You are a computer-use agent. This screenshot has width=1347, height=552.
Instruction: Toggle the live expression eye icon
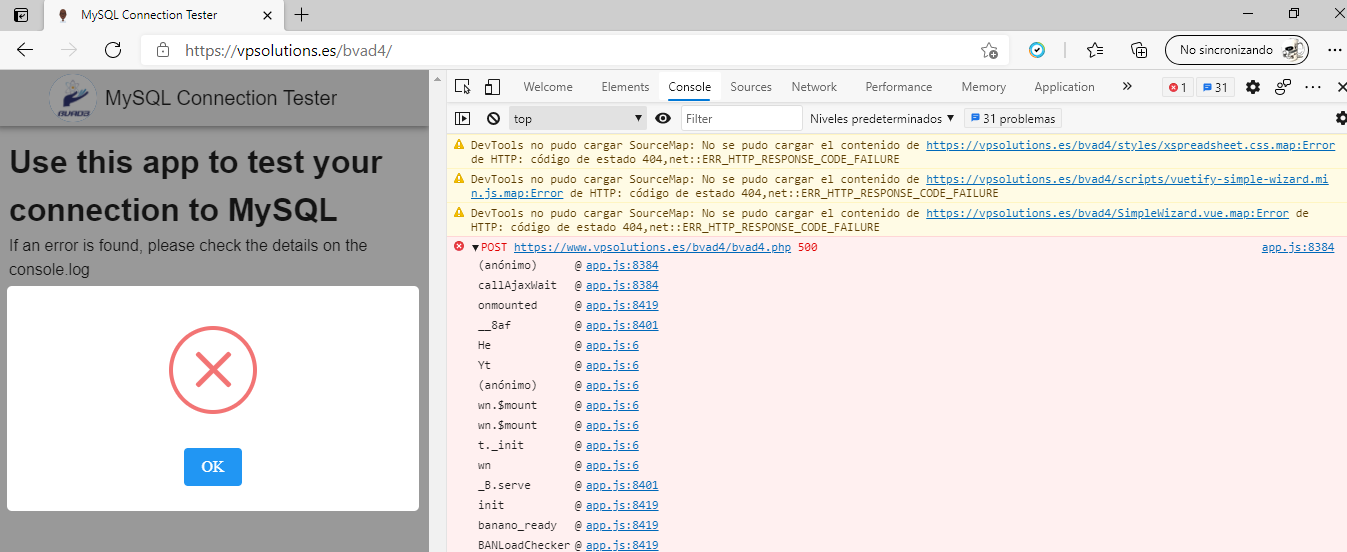coord(663,118)
